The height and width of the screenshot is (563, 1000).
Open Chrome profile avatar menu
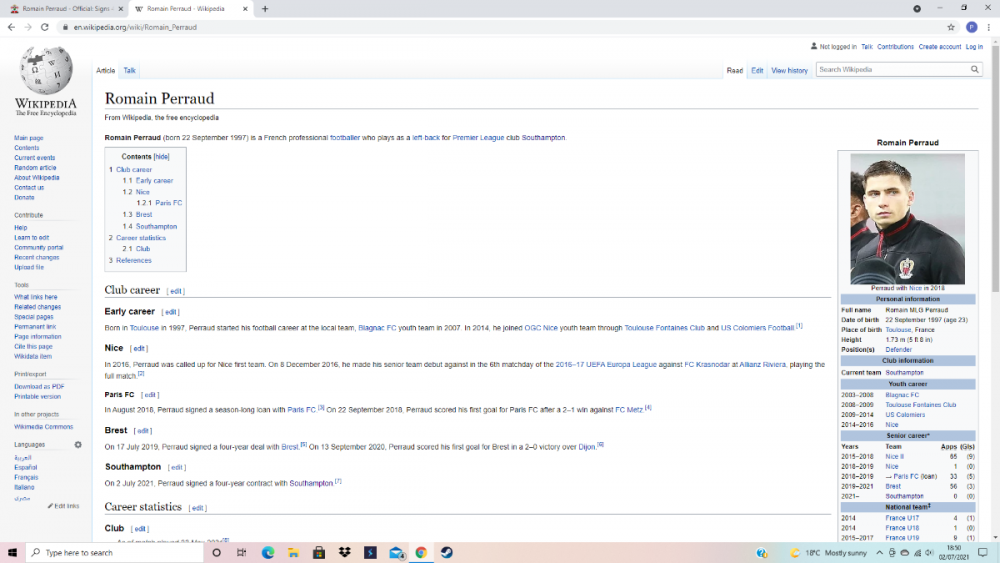pos(971,27)
